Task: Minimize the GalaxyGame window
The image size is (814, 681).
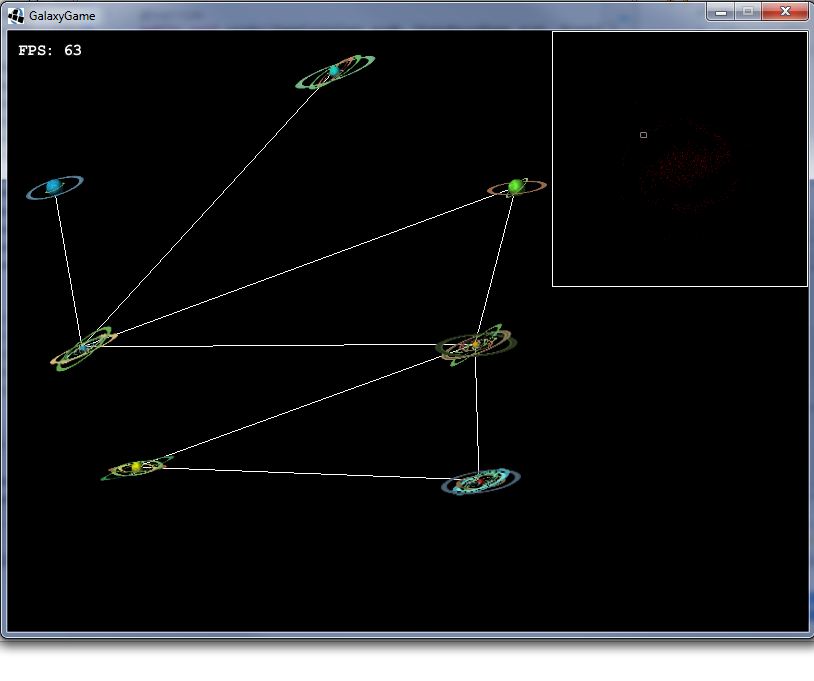Action: 721,11
